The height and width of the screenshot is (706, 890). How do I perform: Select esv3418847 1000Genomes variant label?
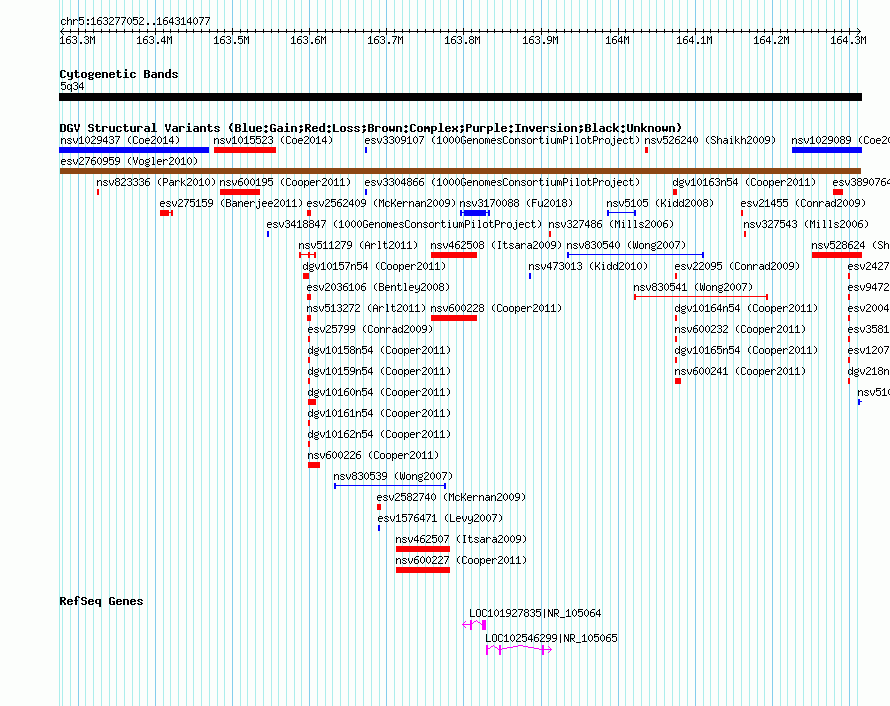pyautogui.click(x=404, y=224)
